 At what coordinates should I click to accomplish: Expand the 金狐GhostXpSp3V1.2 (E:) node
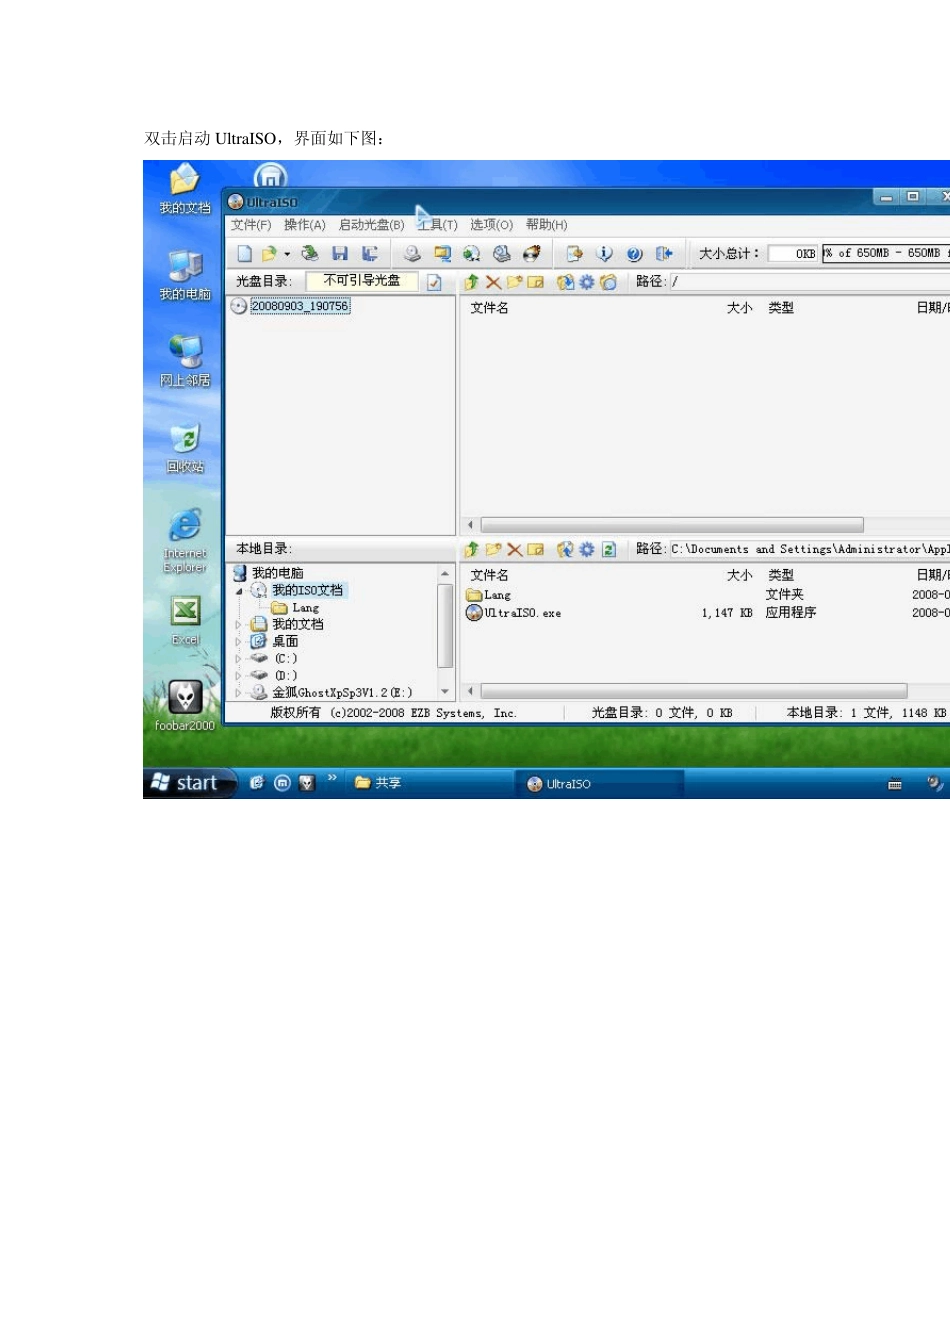point(239,693)
